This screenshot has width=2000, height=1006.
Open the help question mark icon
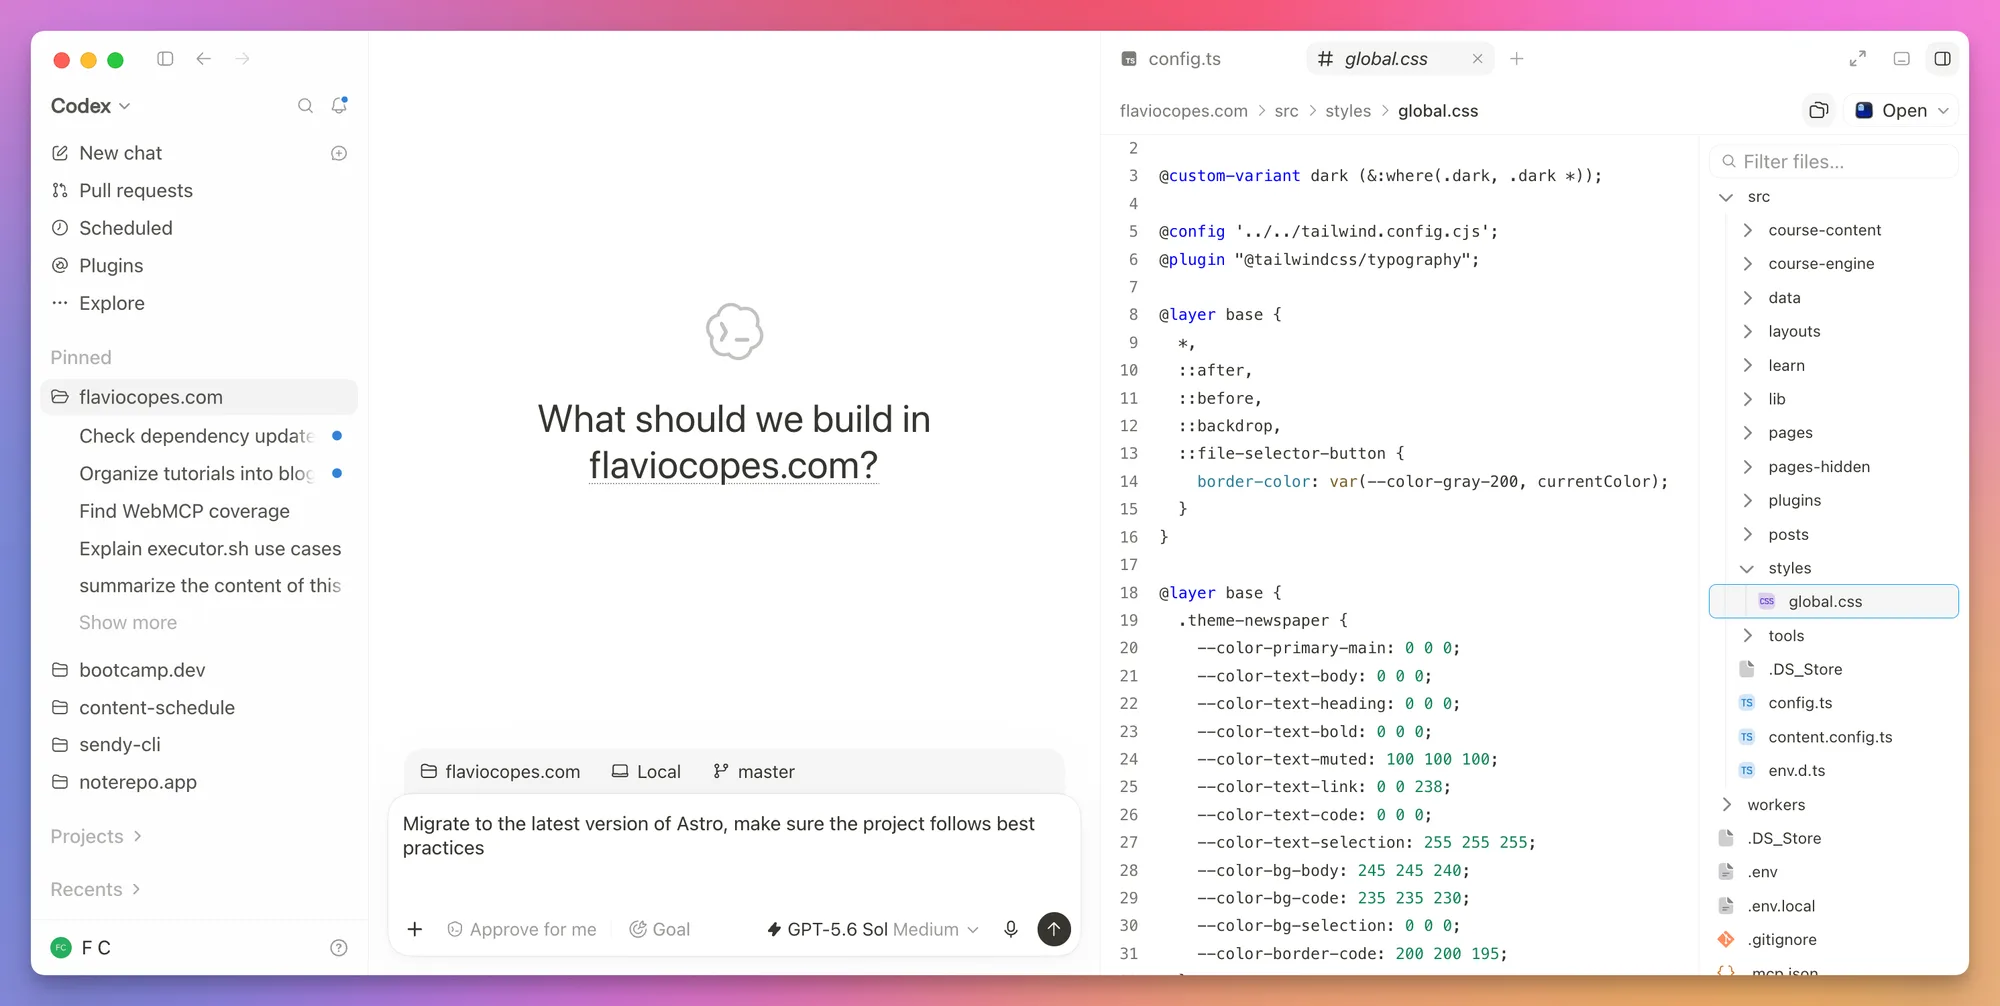(339, 948)
